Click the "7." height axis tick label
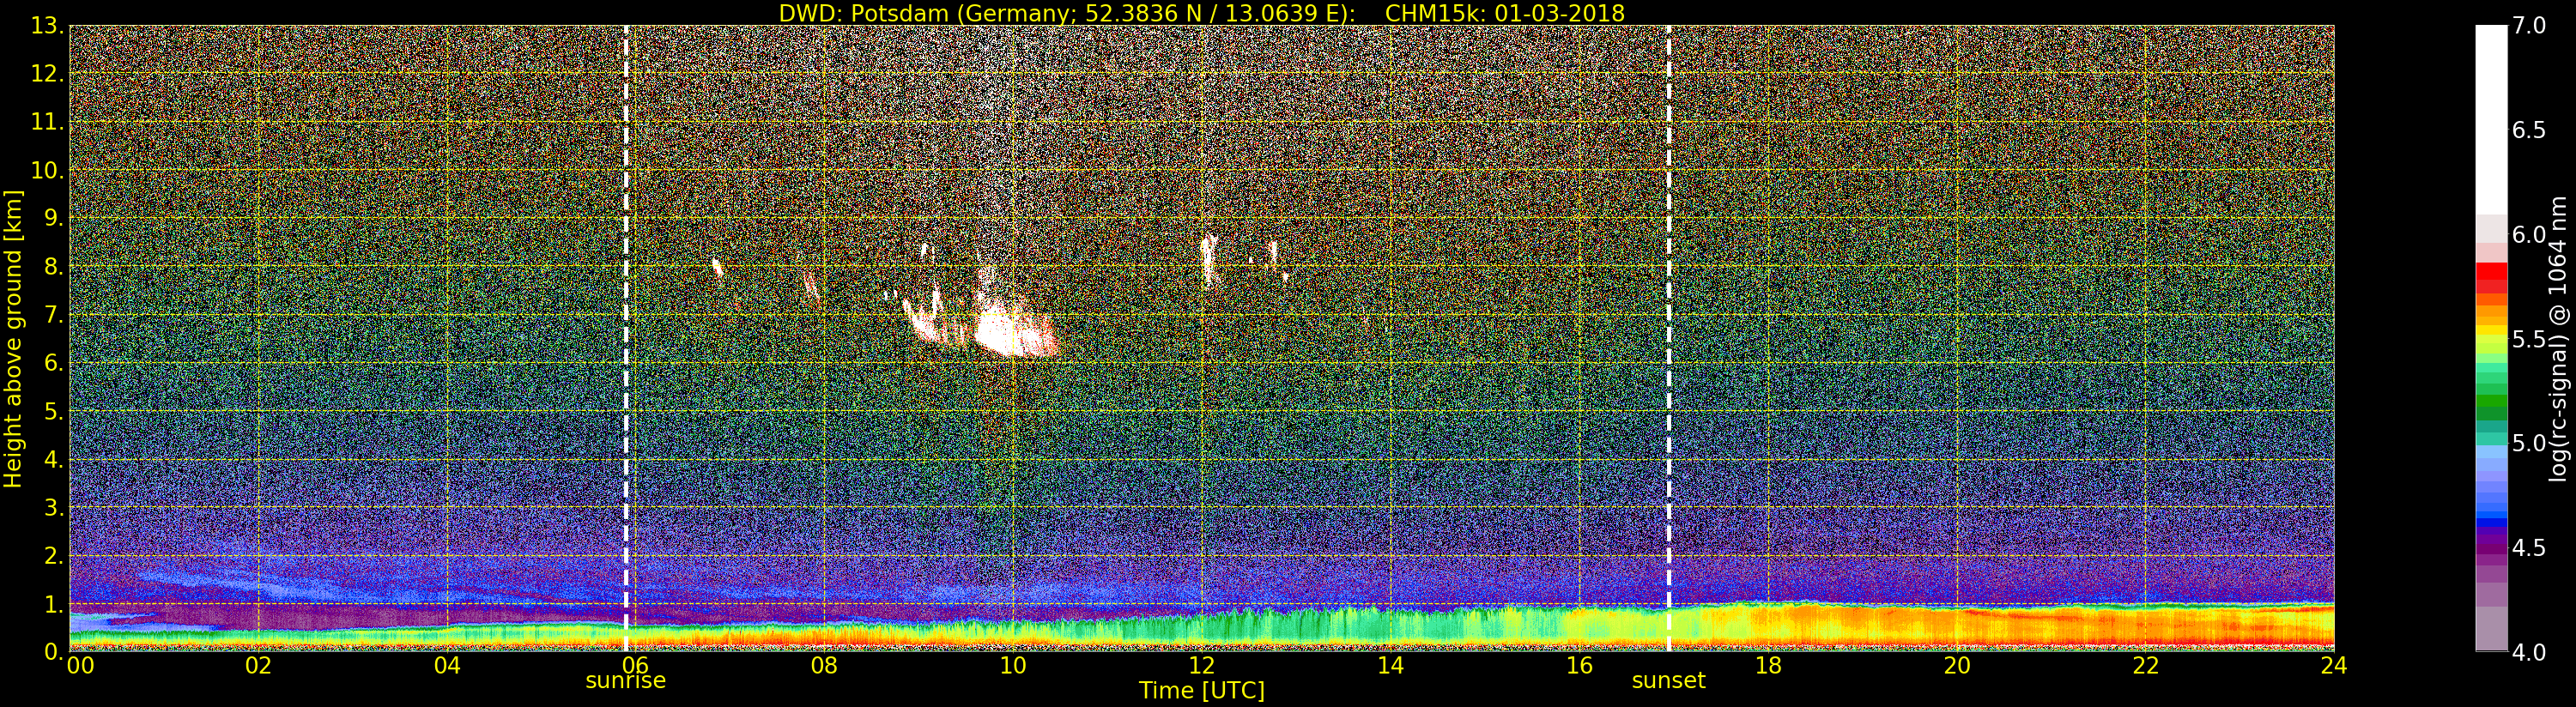Viewport: 2576px width, 707px height. 54,315
